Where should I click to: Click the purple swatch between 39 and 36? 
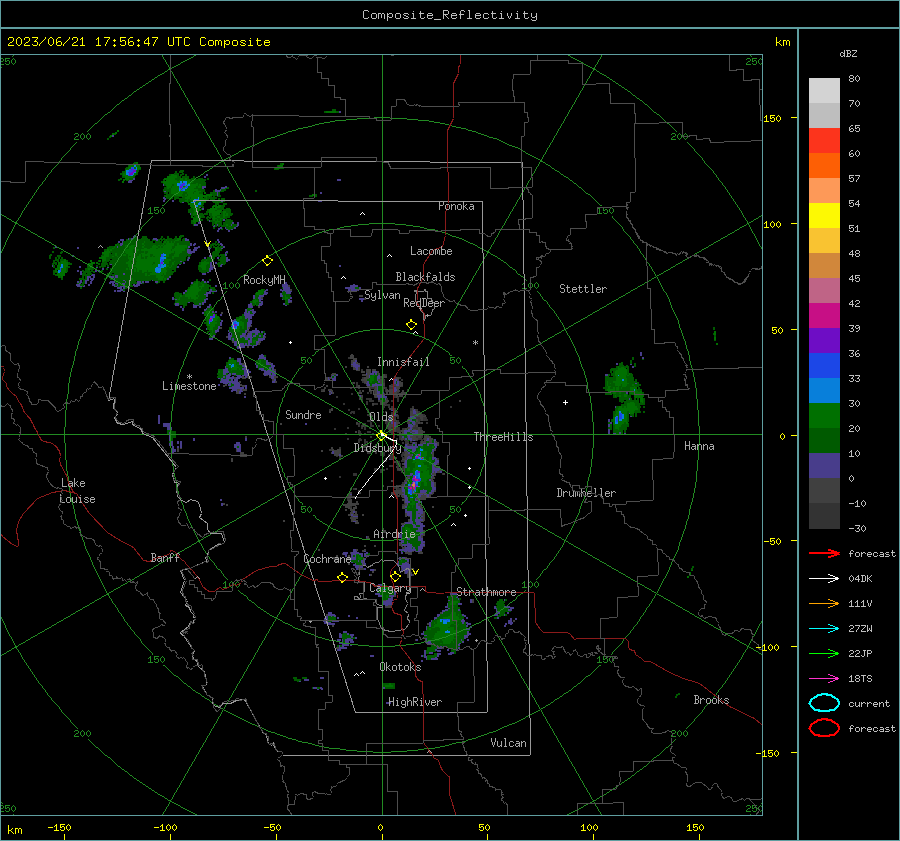tap(824, 341)
